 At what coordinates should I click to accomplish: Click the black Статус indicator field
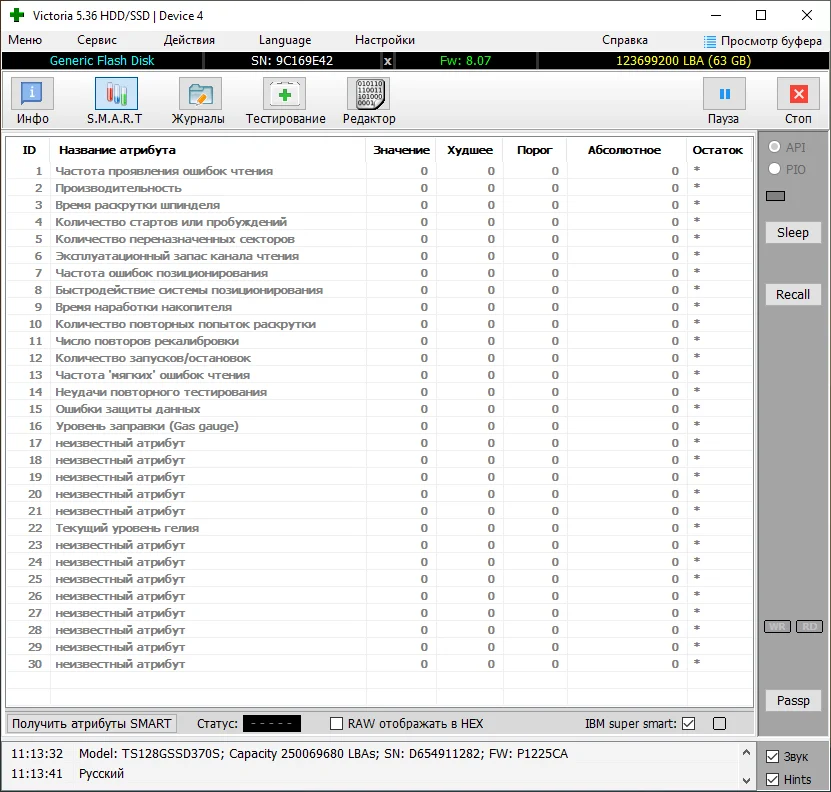tap(272, 724)
